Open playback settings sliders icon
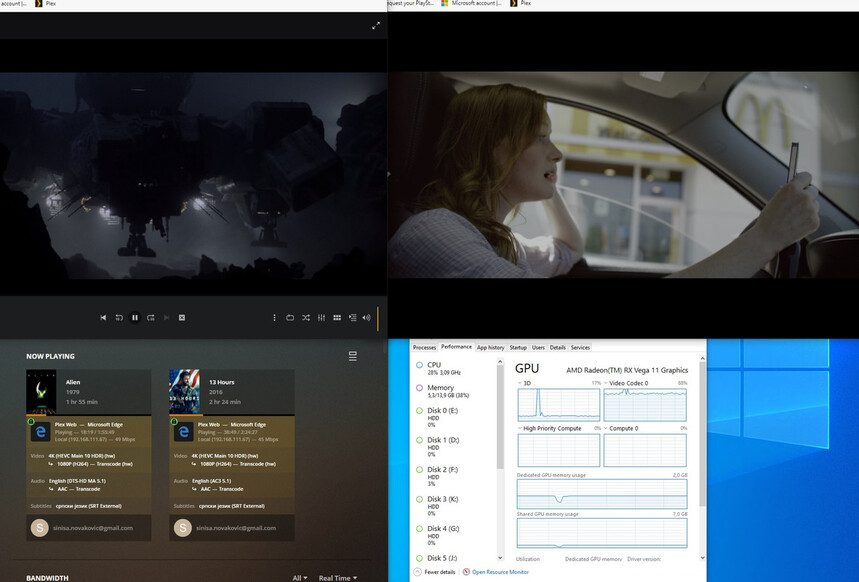This screenshot has height=582, width=859. click(x=322, y=318)
